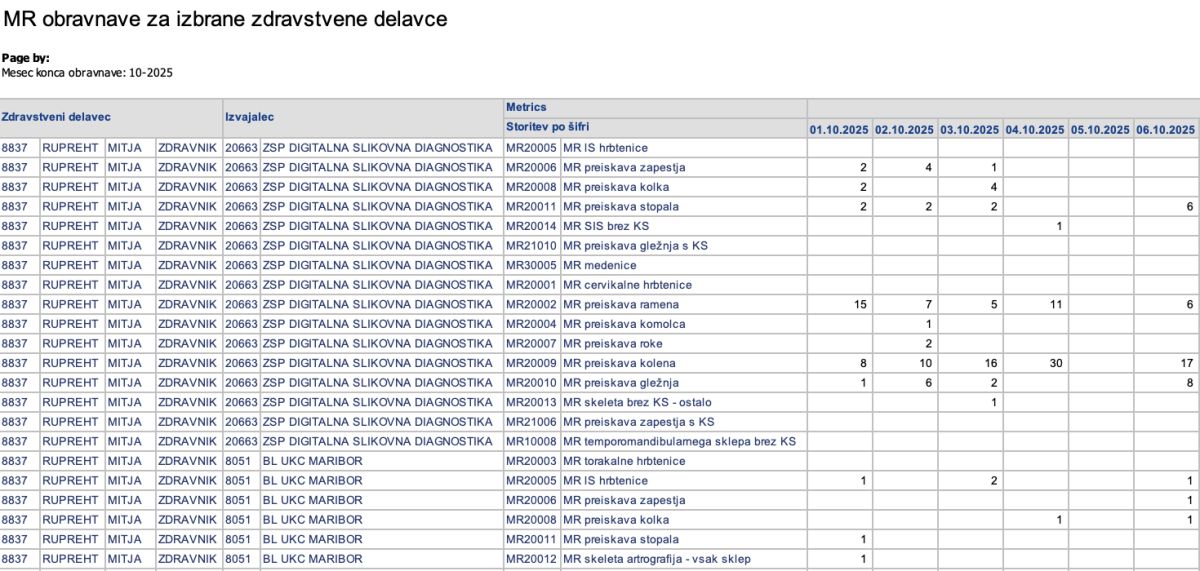Click the service code MR10008

pos(531,441)
